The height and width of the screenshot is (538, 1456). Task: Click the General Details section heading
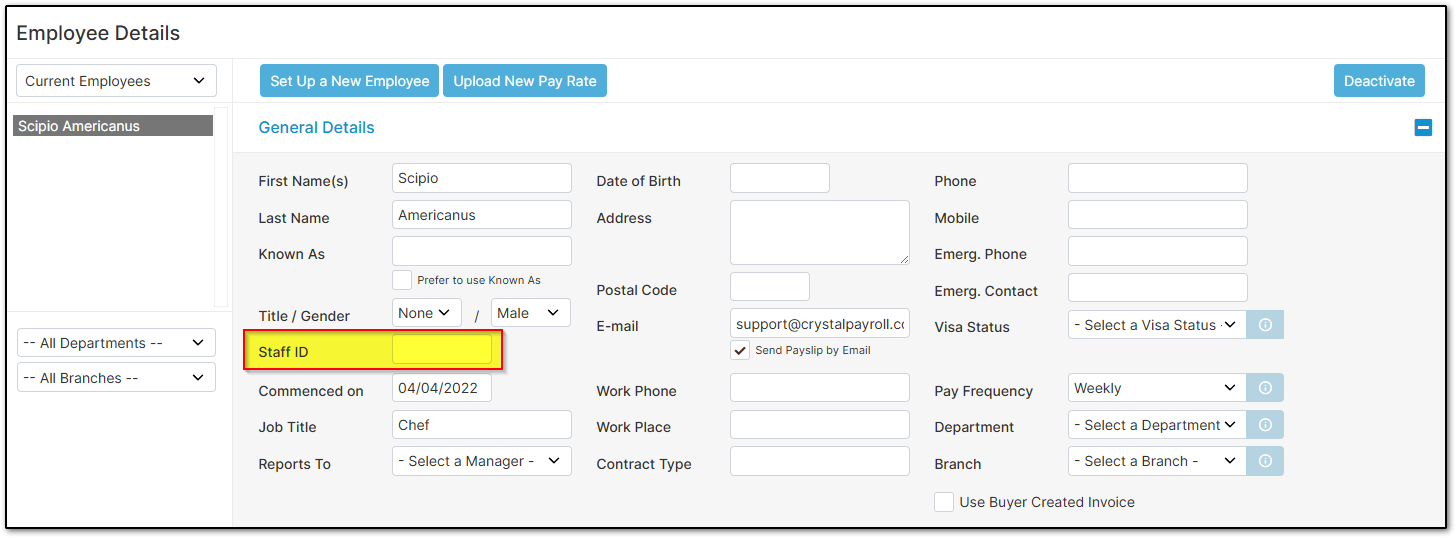click(x=317, y=128)
